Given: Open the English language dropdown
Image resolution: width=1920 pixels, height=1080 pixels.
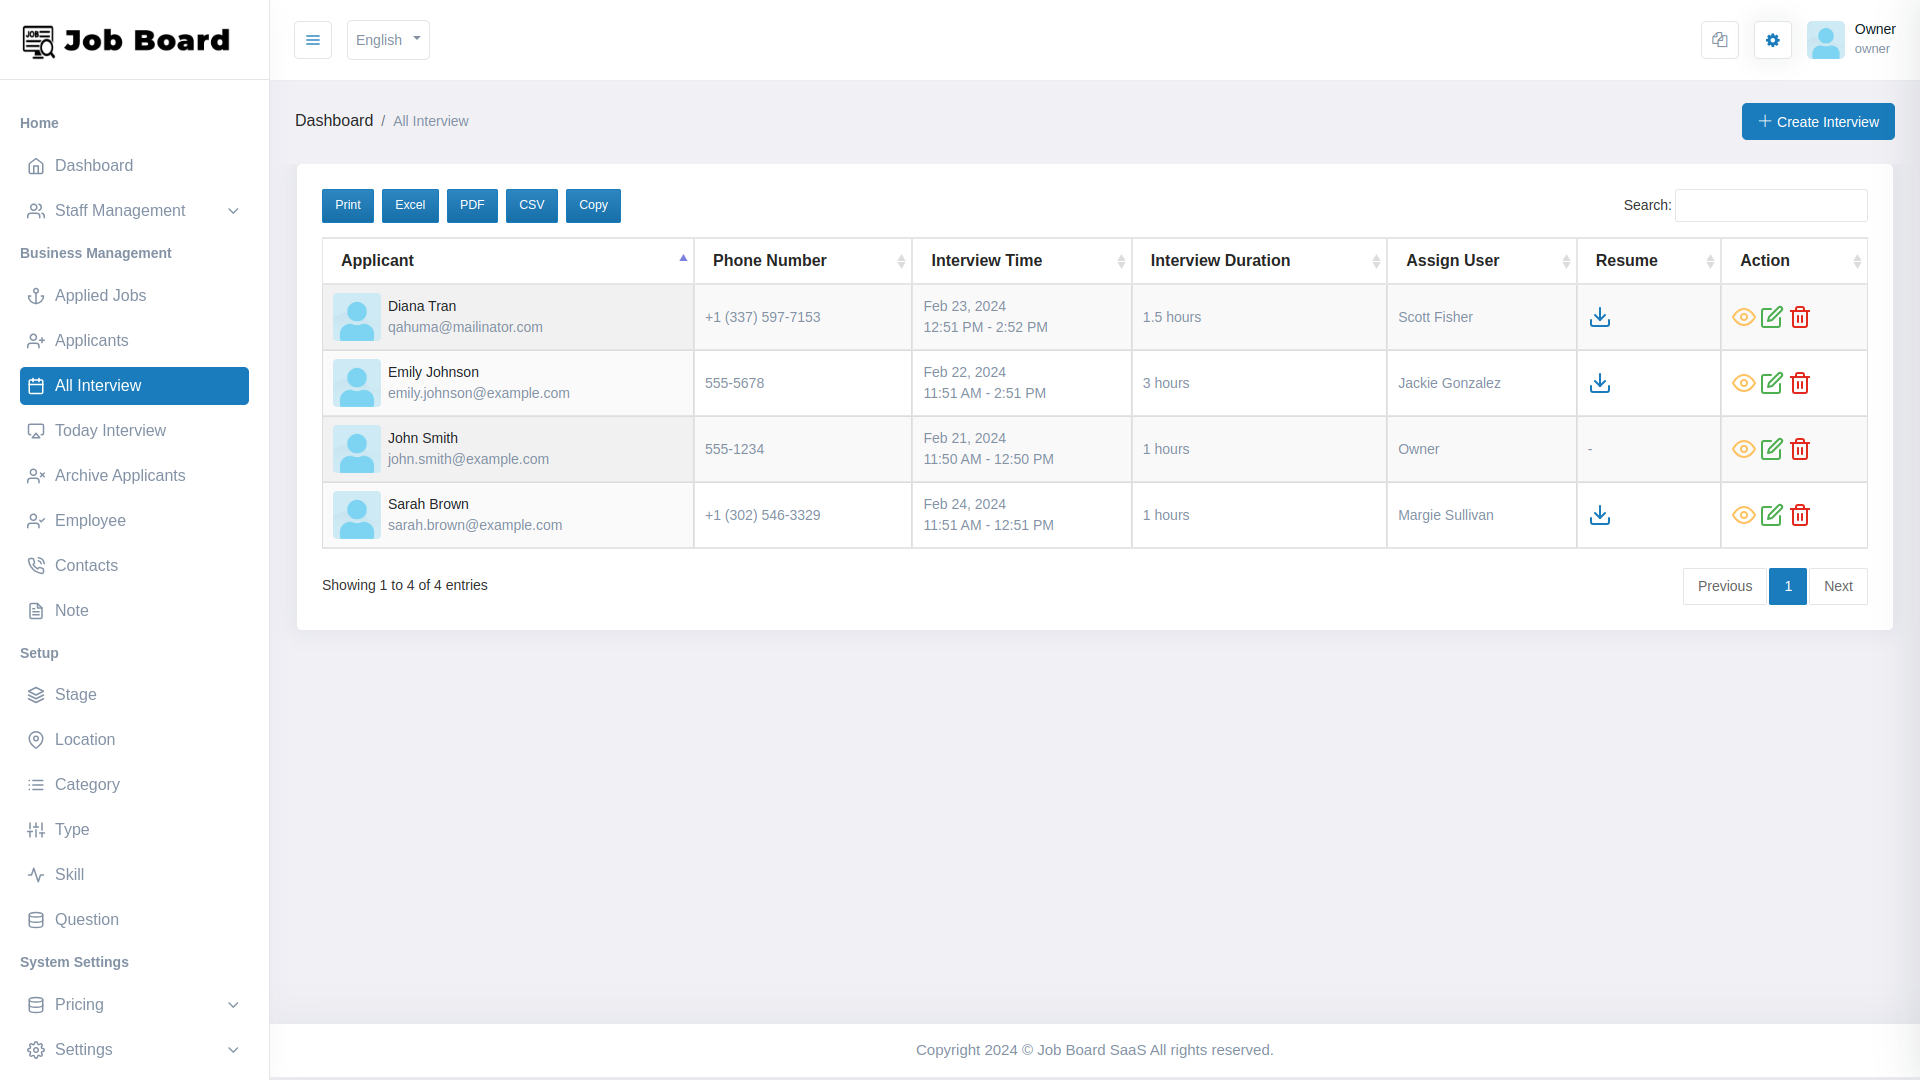Looking at the screenshot, I should (x=388, y=40).
